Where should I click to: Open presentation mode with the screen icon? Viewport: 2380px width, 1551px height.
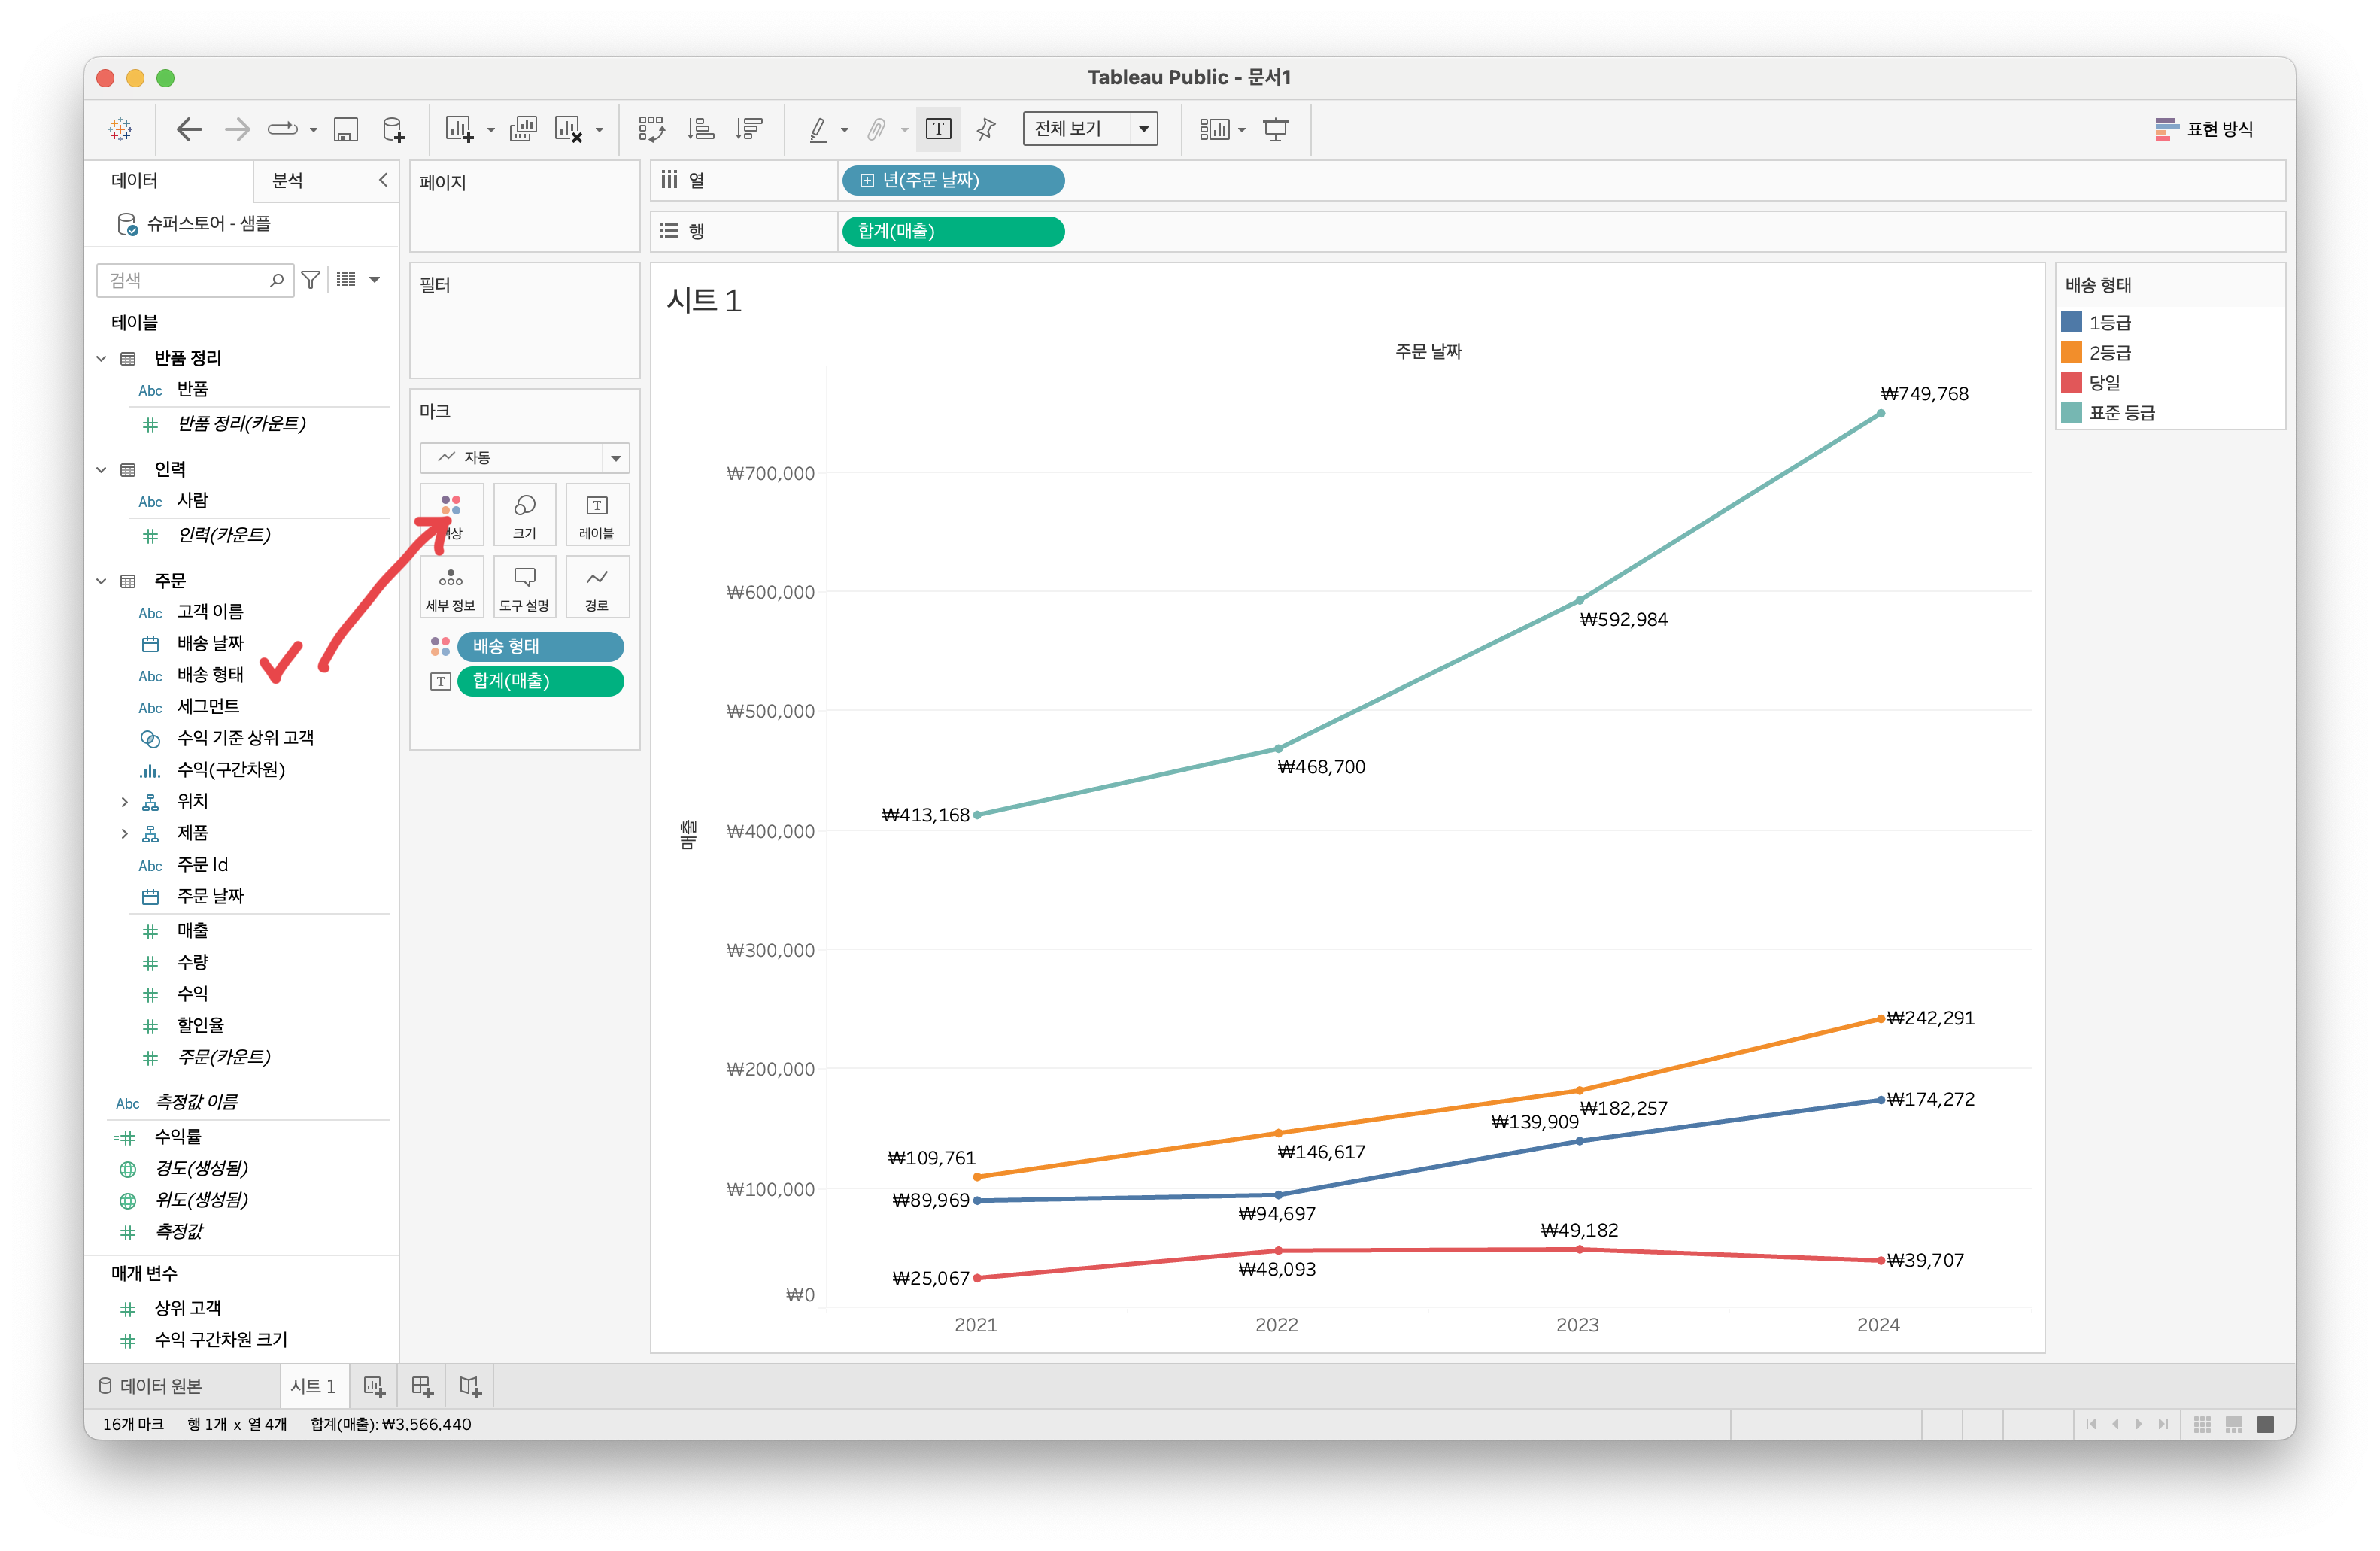click(x=1275, y=129)
